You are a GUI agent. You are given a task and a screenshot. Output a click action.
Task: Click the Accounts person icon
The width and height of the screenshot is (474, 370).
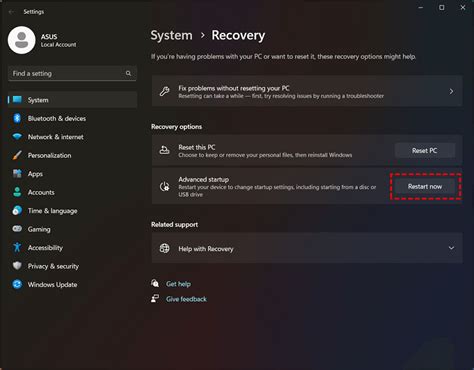[x=17, y=192]
